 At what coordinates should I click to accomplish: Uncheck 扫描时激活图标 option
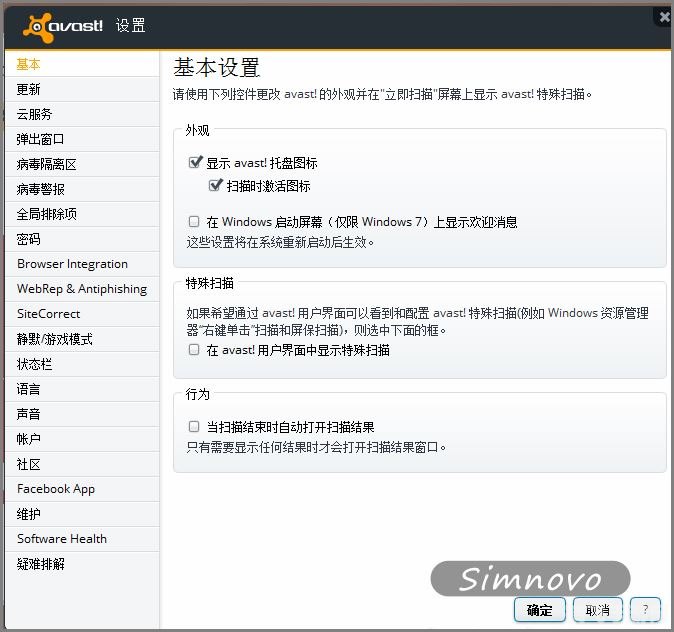tap(215, 186)
